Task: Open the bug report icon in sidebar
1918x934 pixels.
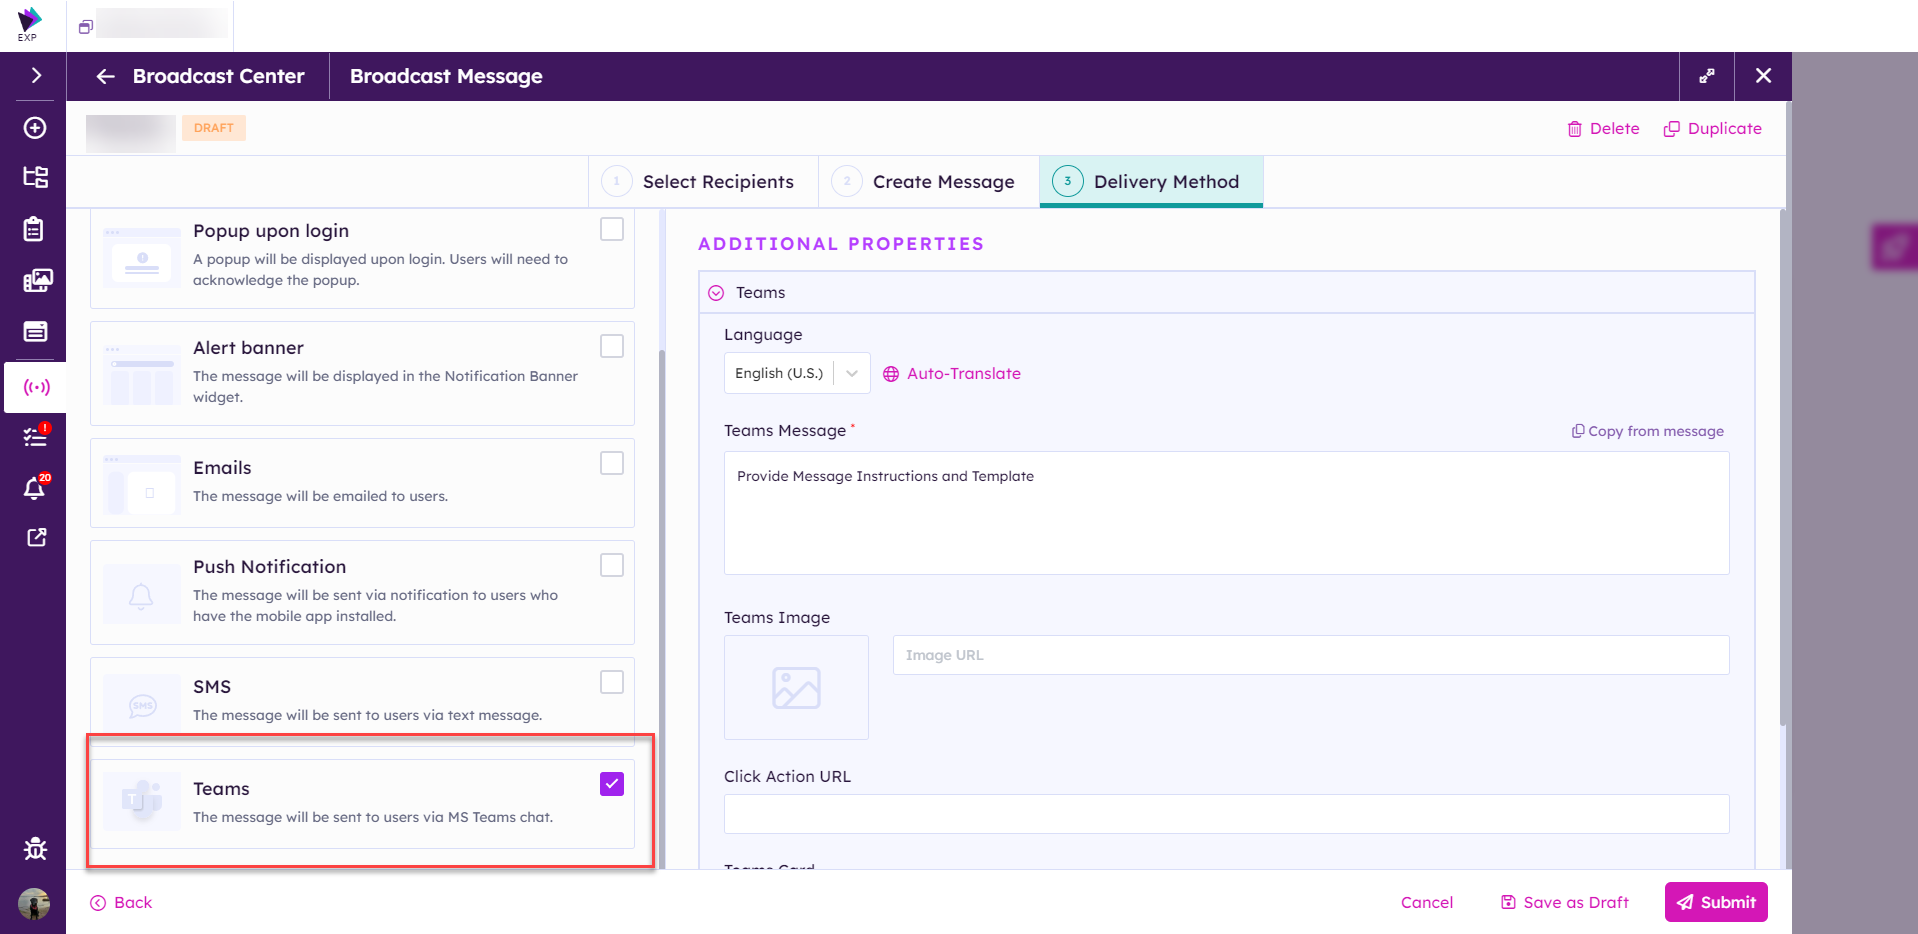Action: click(x=35, y=849)
